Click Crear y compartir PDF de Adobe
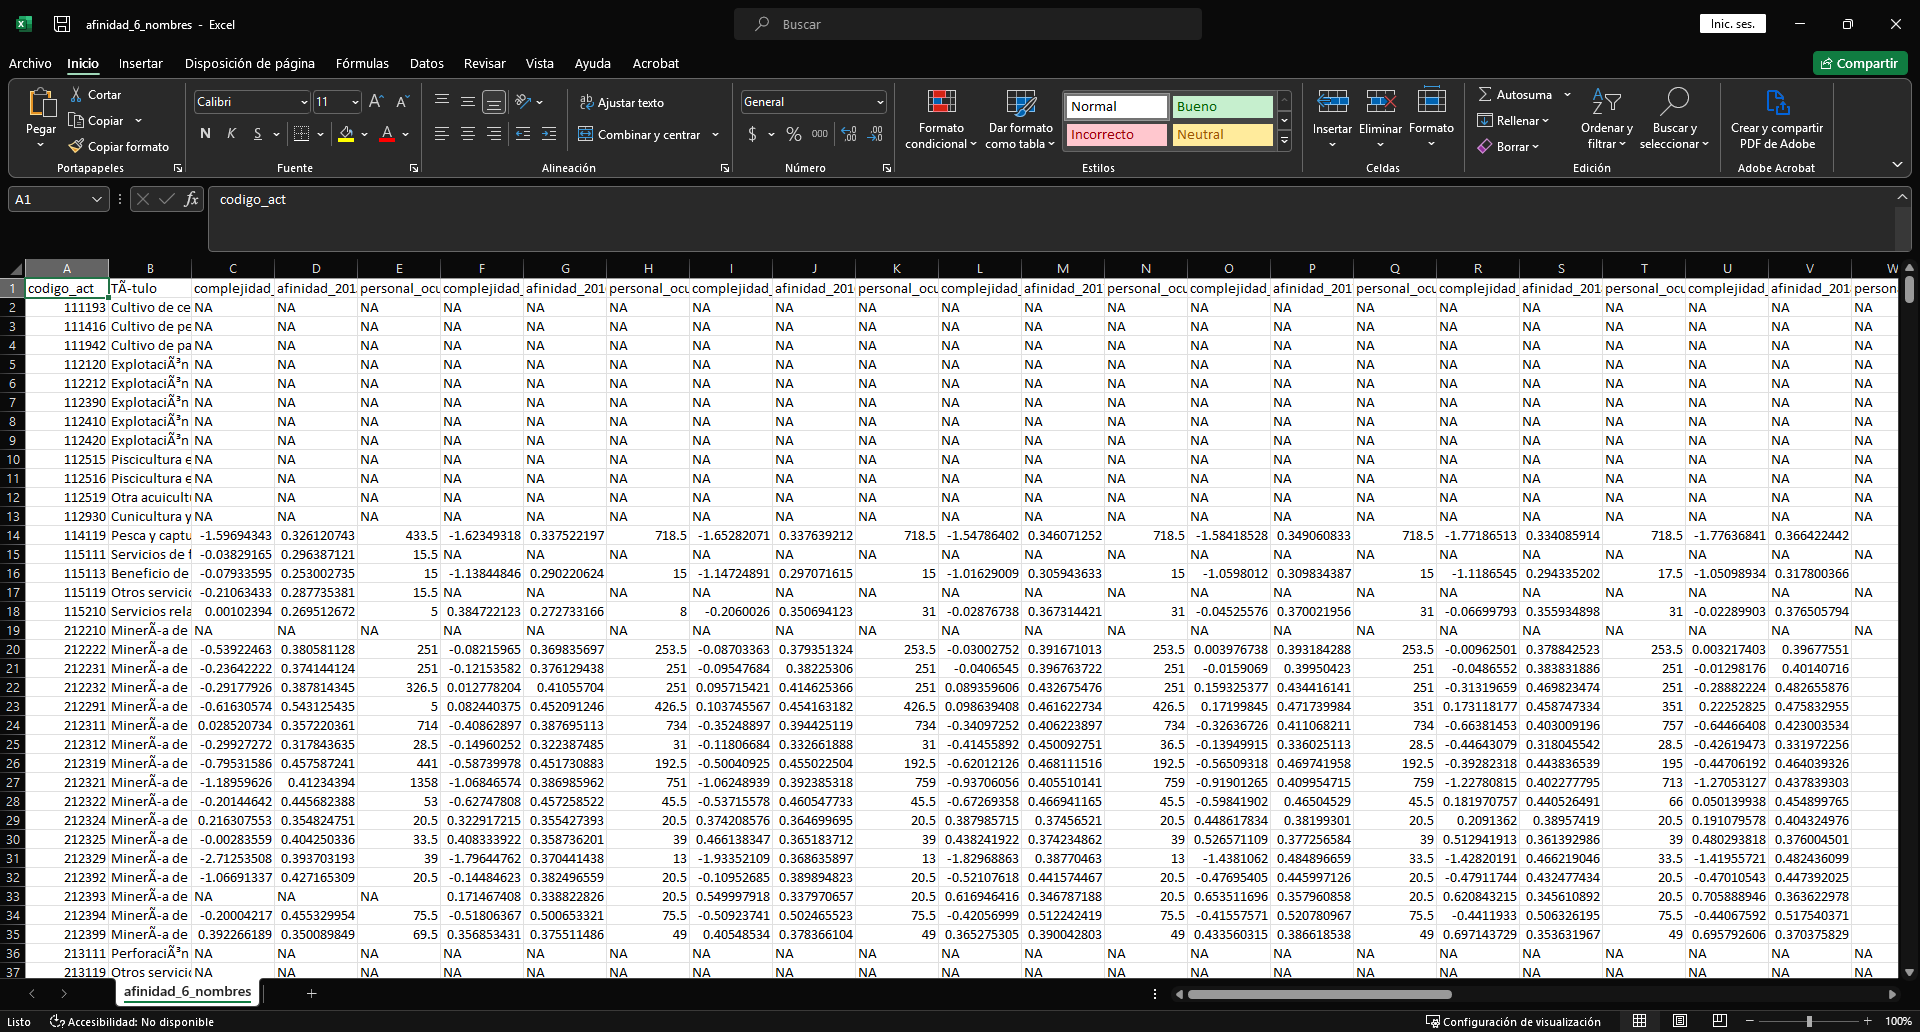The width and height of the screenshot is (1920, 1032). click(1777, 103)
